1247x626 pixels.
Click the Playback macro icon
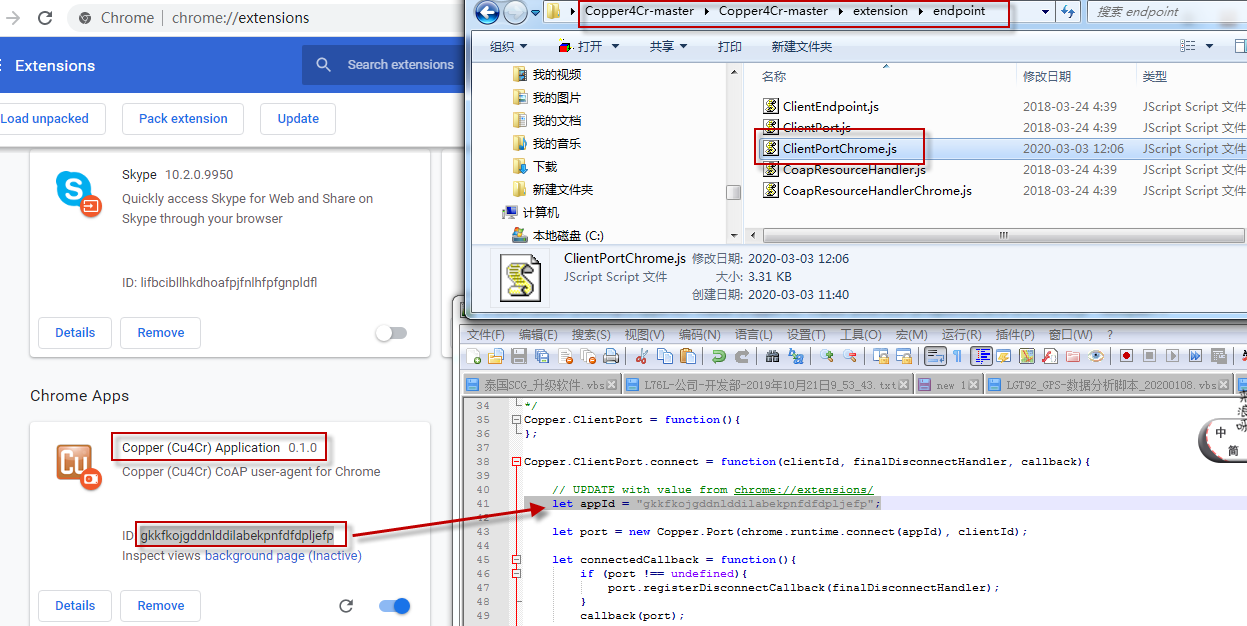[1172, 356]
